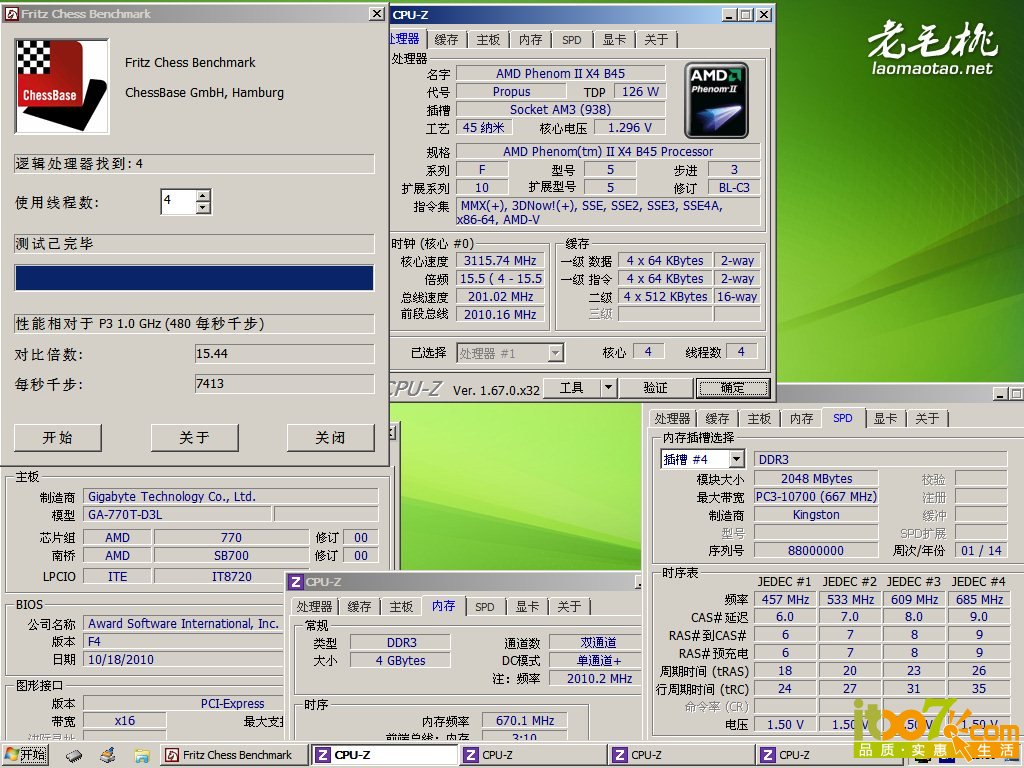Click the AMD Phenom II processor logo

click(x=716, y=100)
